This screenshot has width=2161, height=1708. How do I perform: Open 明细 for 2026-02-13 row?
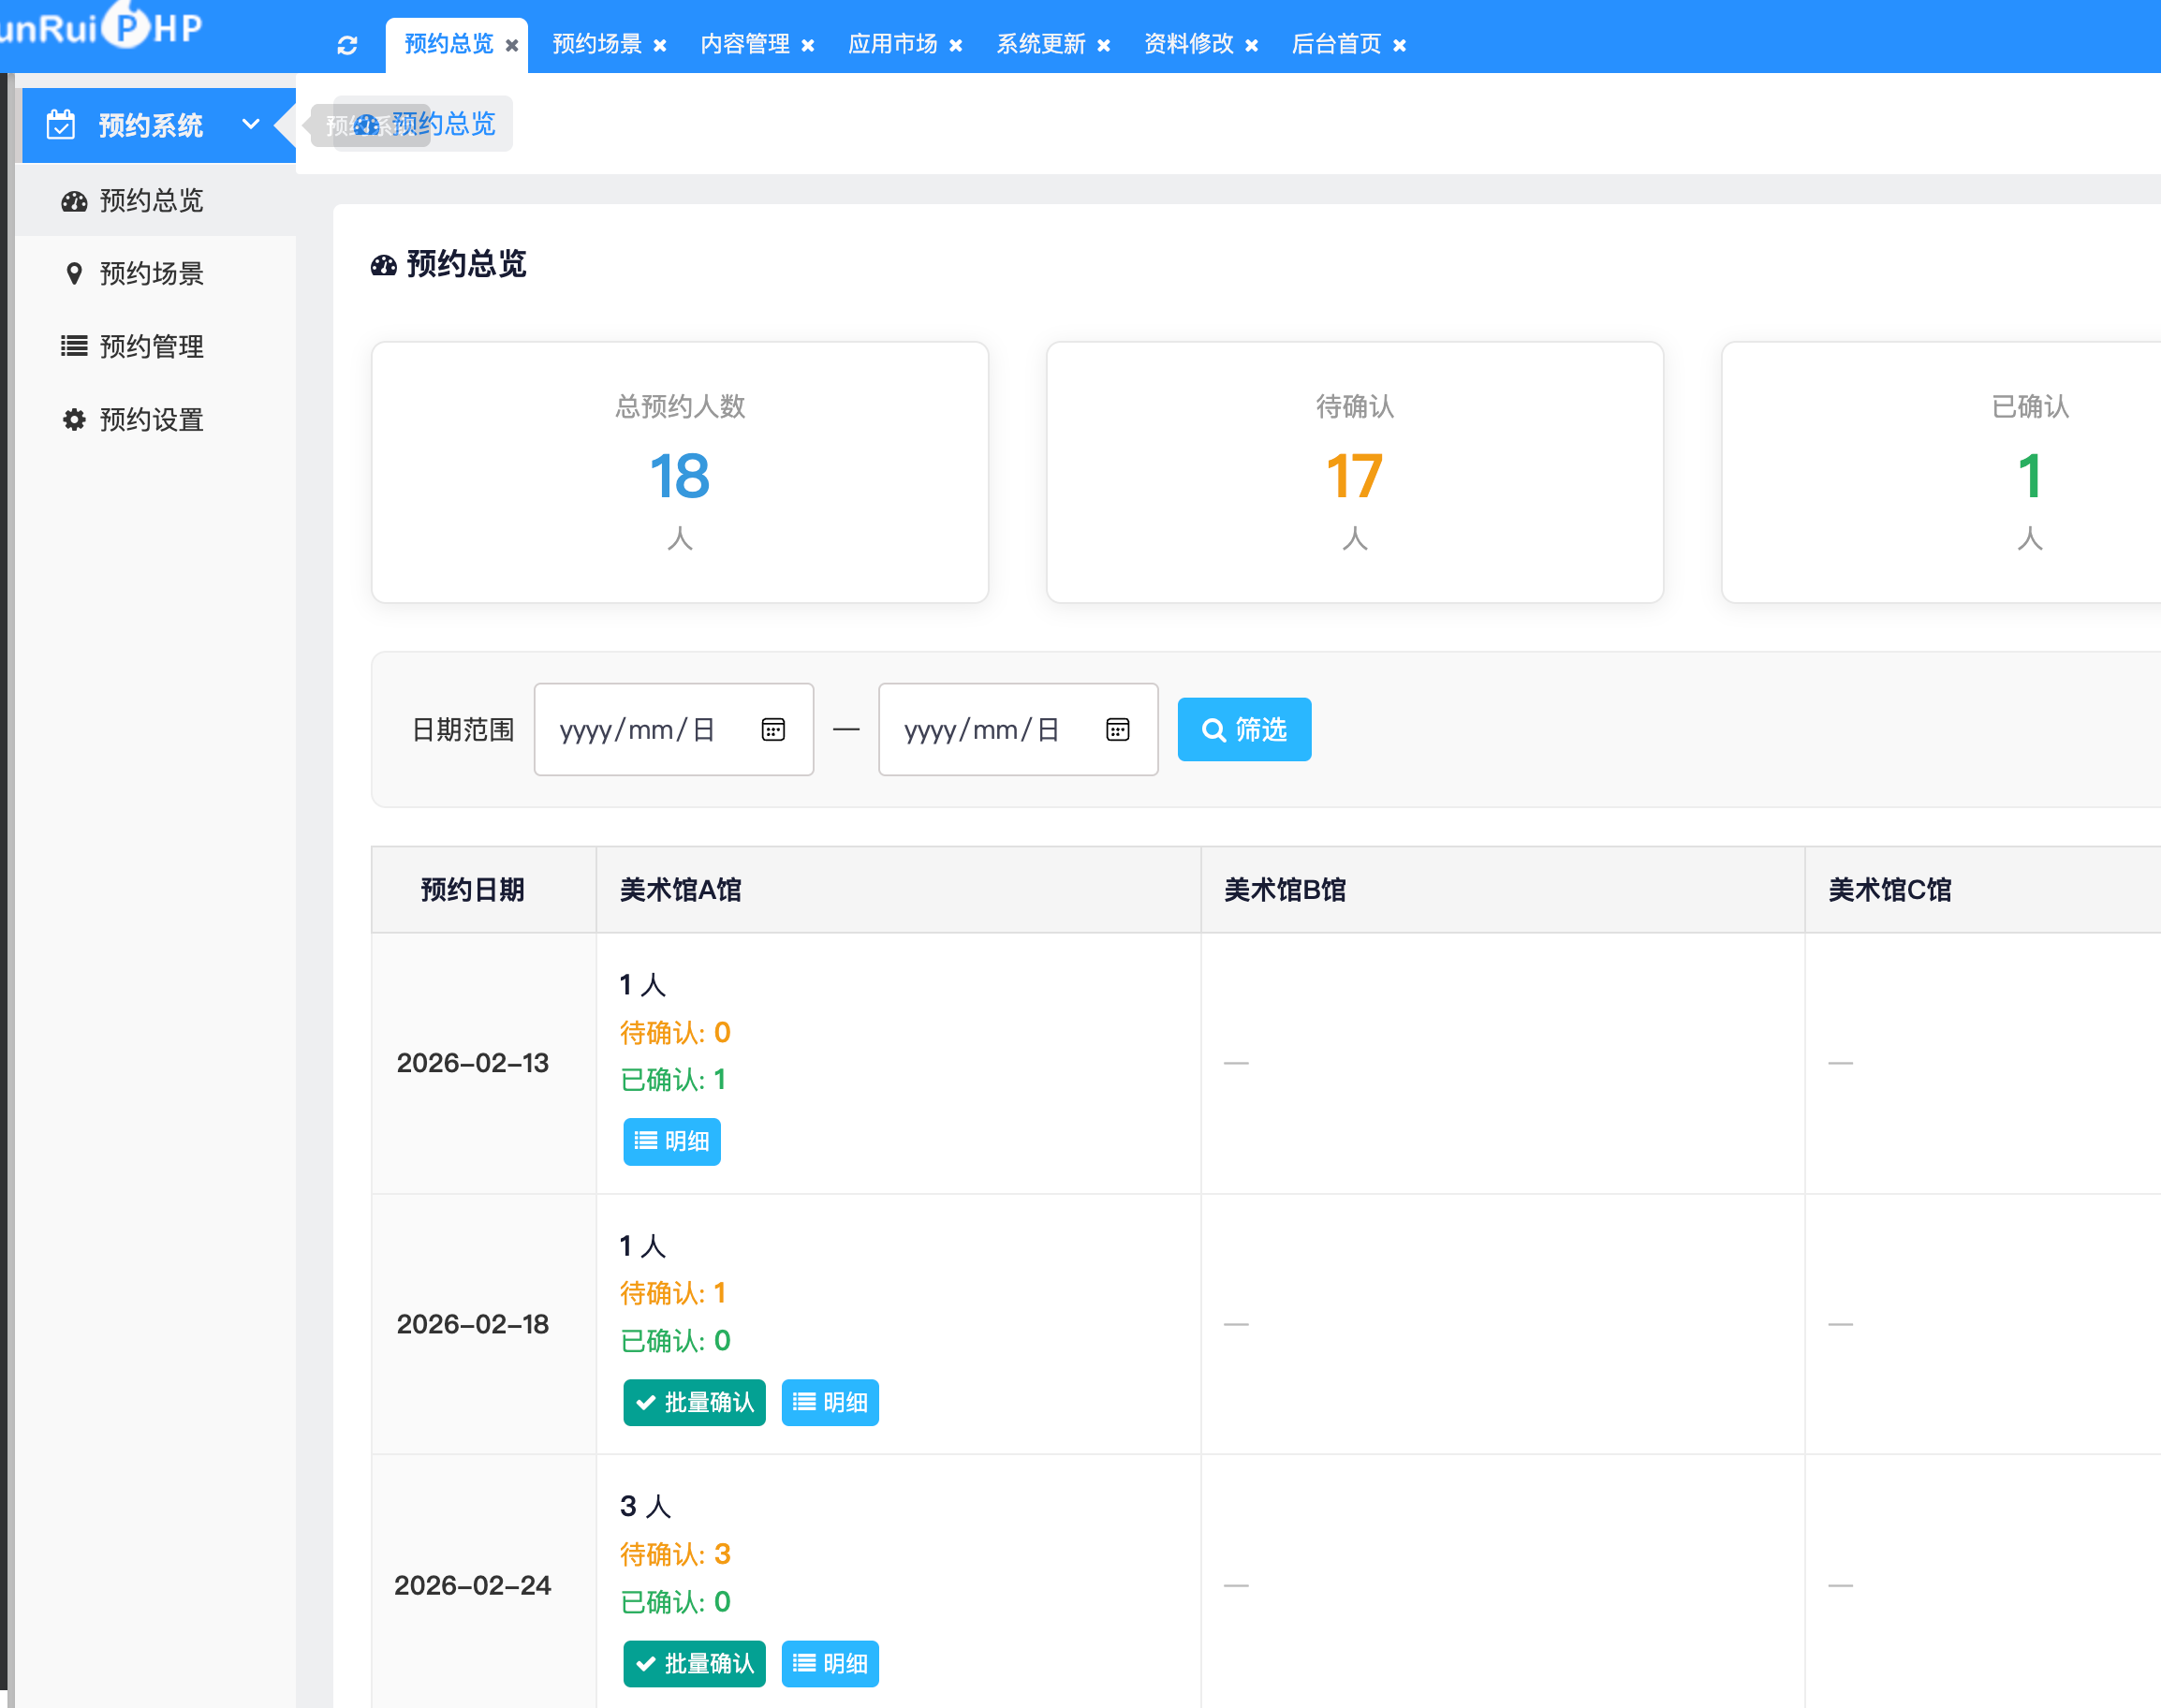coord(672,1141)
